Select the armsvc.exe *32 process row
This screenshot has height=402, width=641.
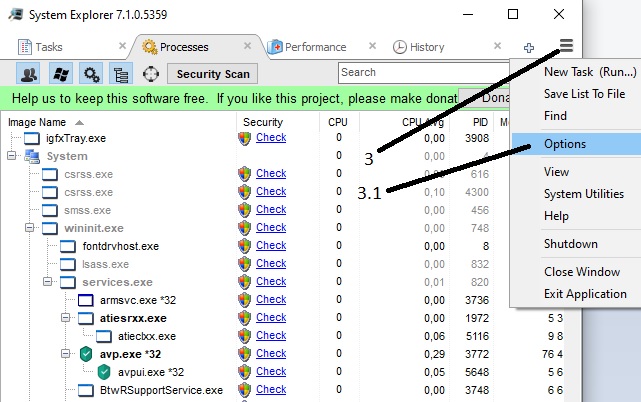138,300
